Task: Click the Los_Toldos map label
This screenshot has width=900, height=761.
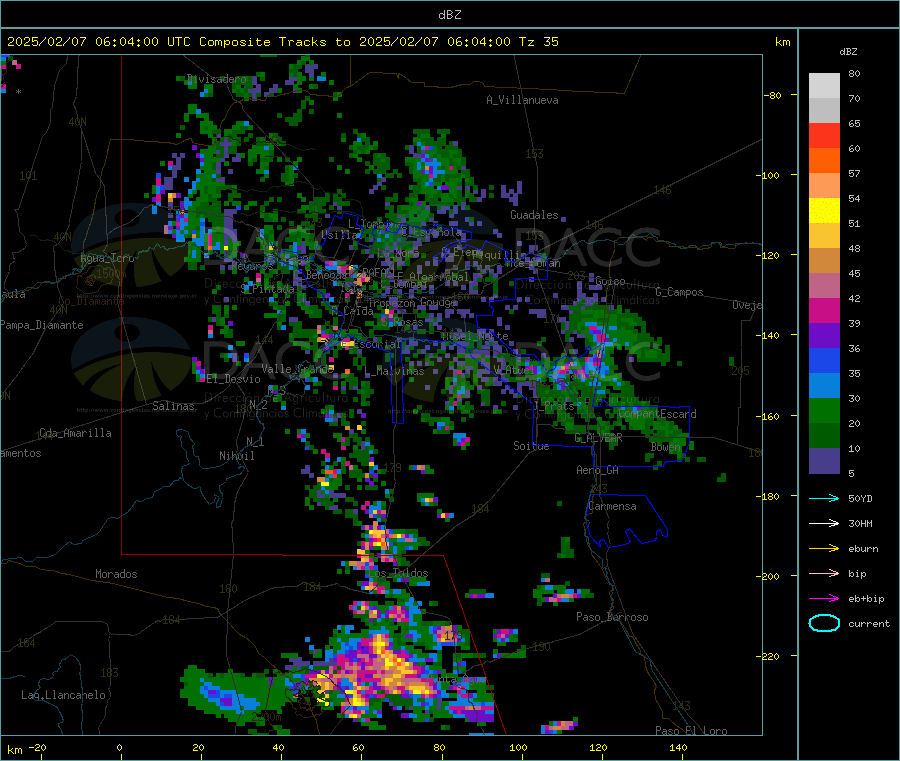Action: click(x=398, y=573)
